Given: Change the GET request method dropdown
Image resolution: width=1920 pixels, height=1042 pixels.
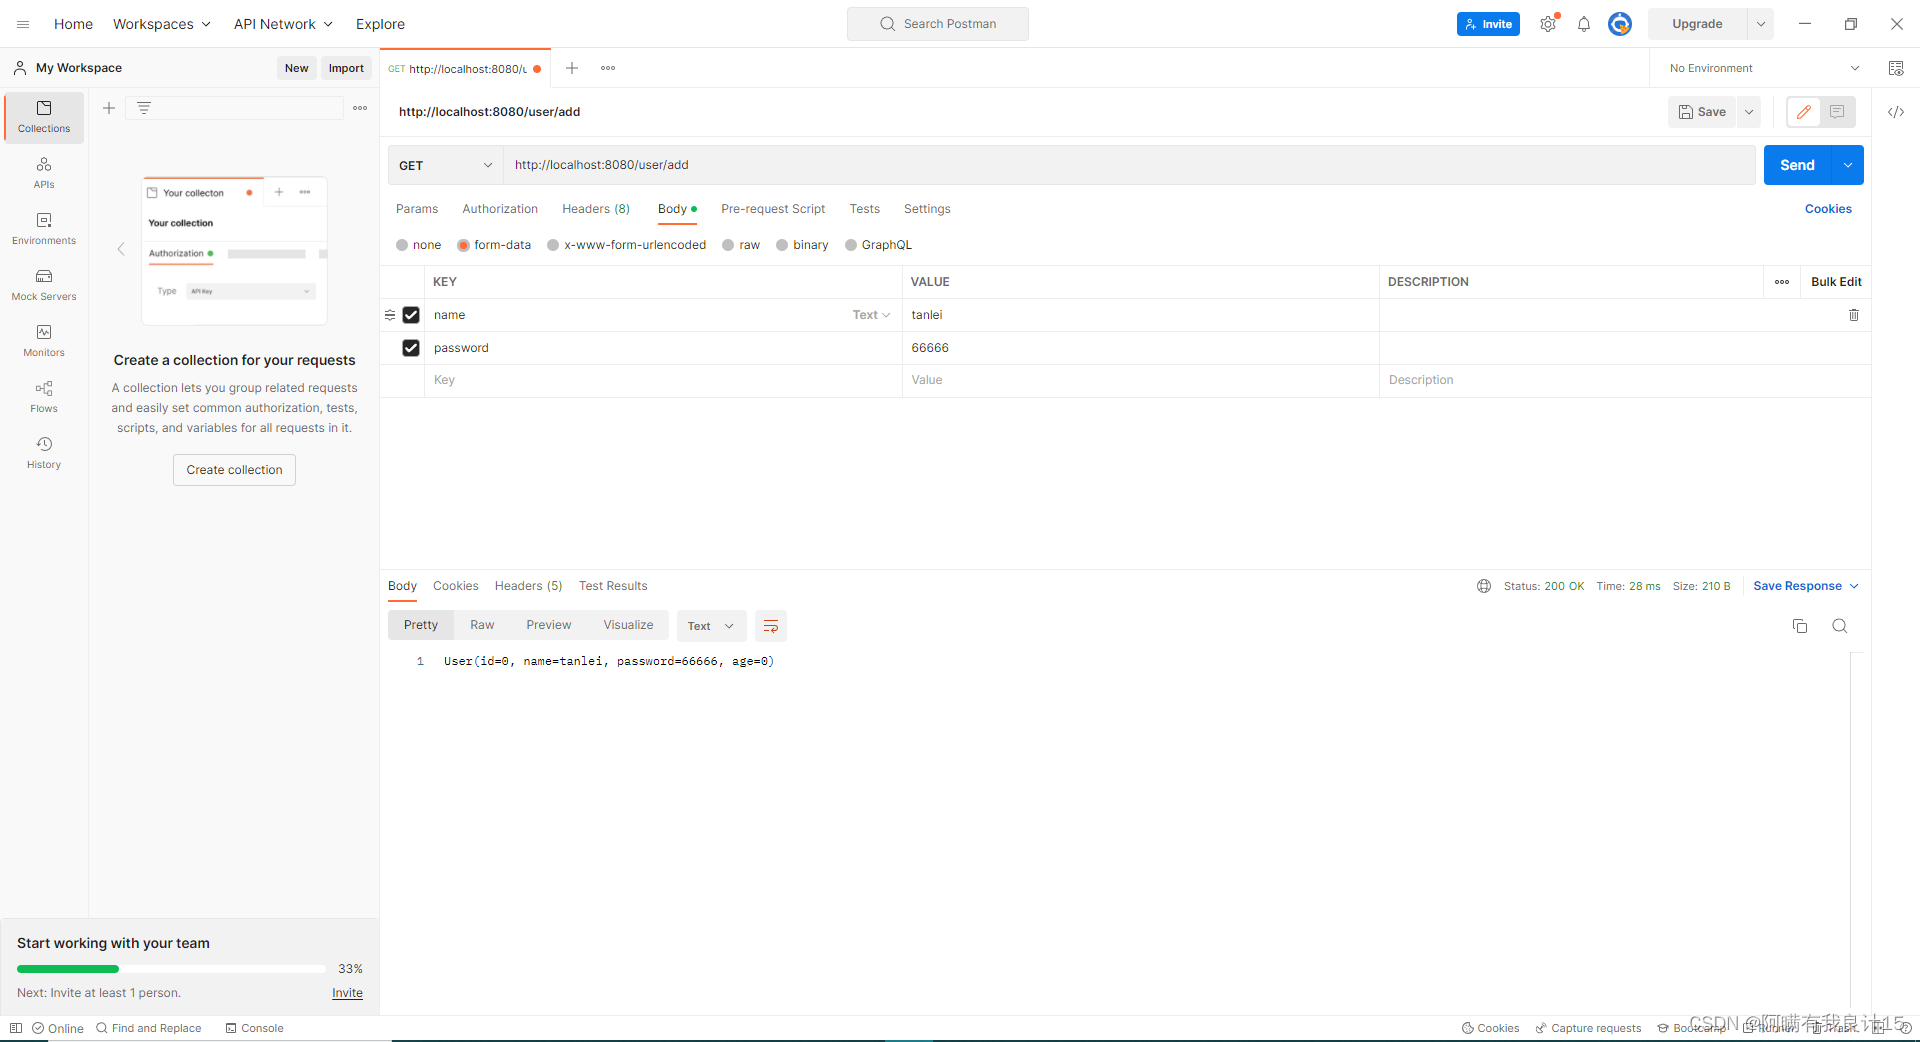Looking at the screenshot, I should click(446, 165).
